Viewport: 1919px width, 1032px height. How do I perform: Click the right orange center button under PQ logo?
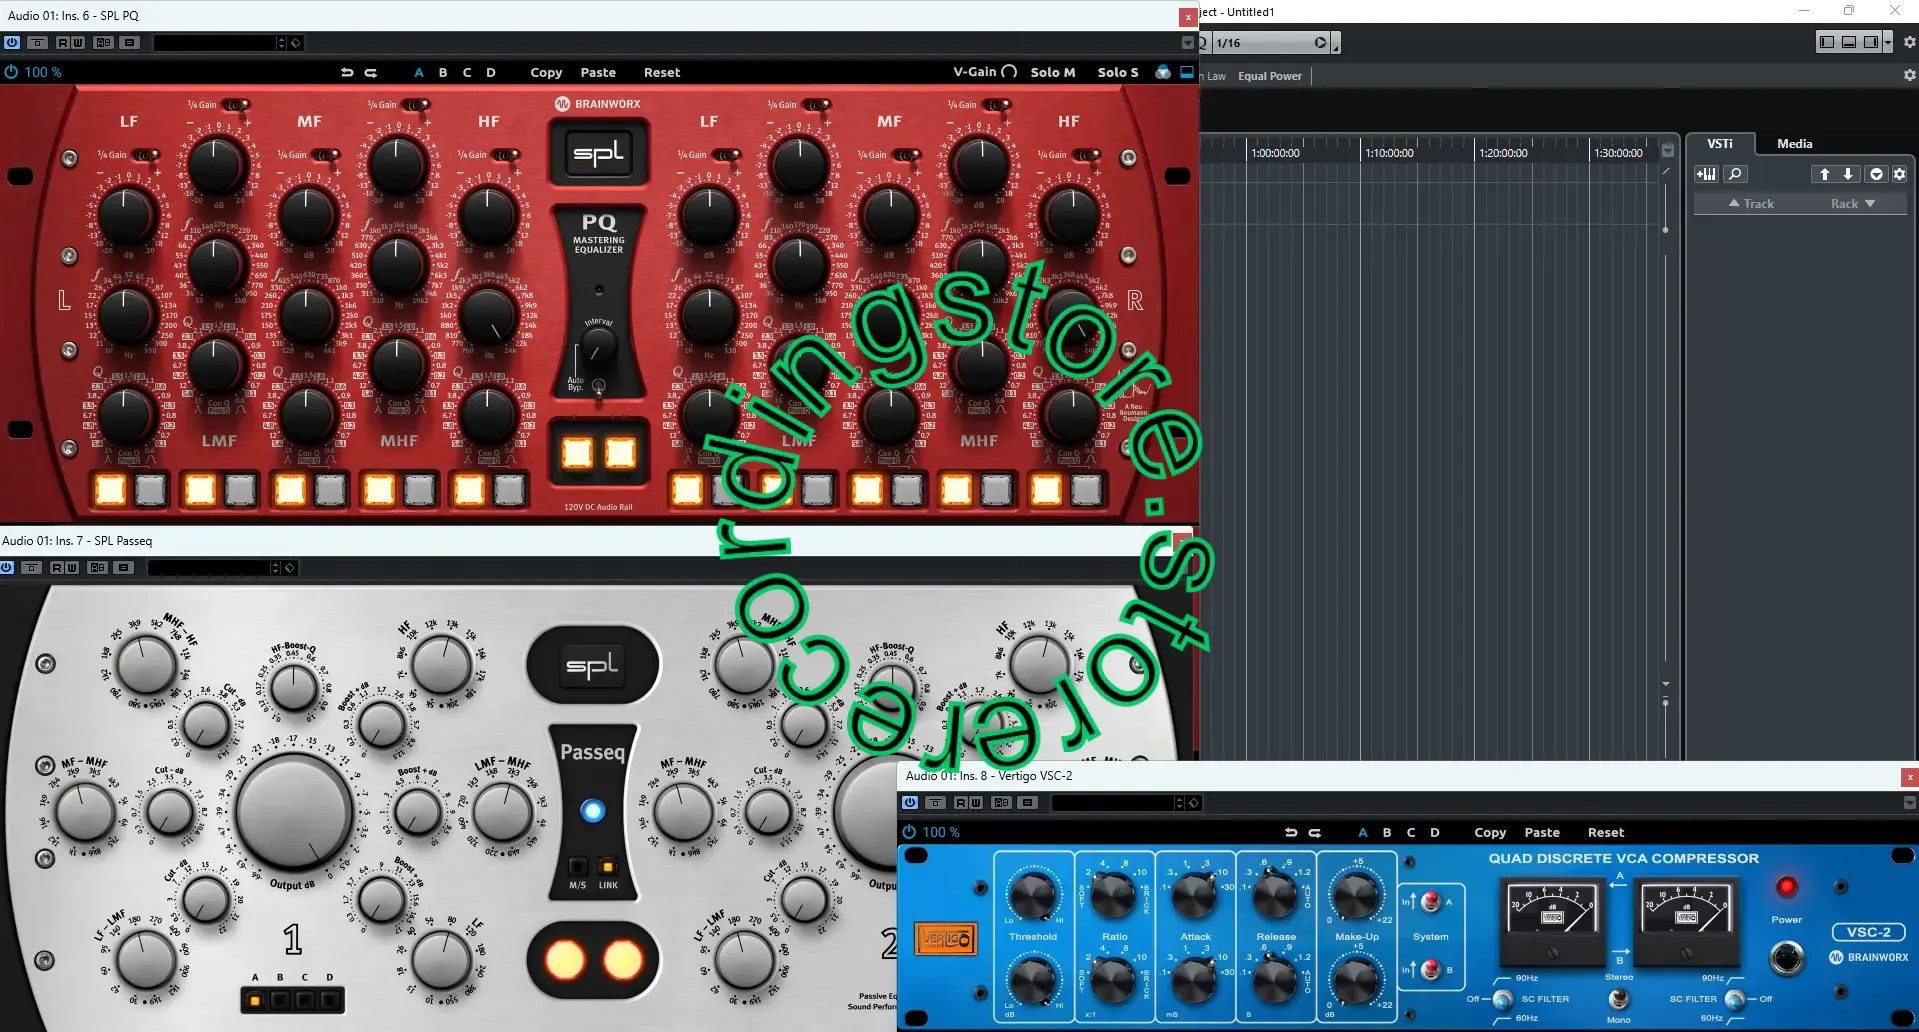pyautogui.click(x=620, y=453)
